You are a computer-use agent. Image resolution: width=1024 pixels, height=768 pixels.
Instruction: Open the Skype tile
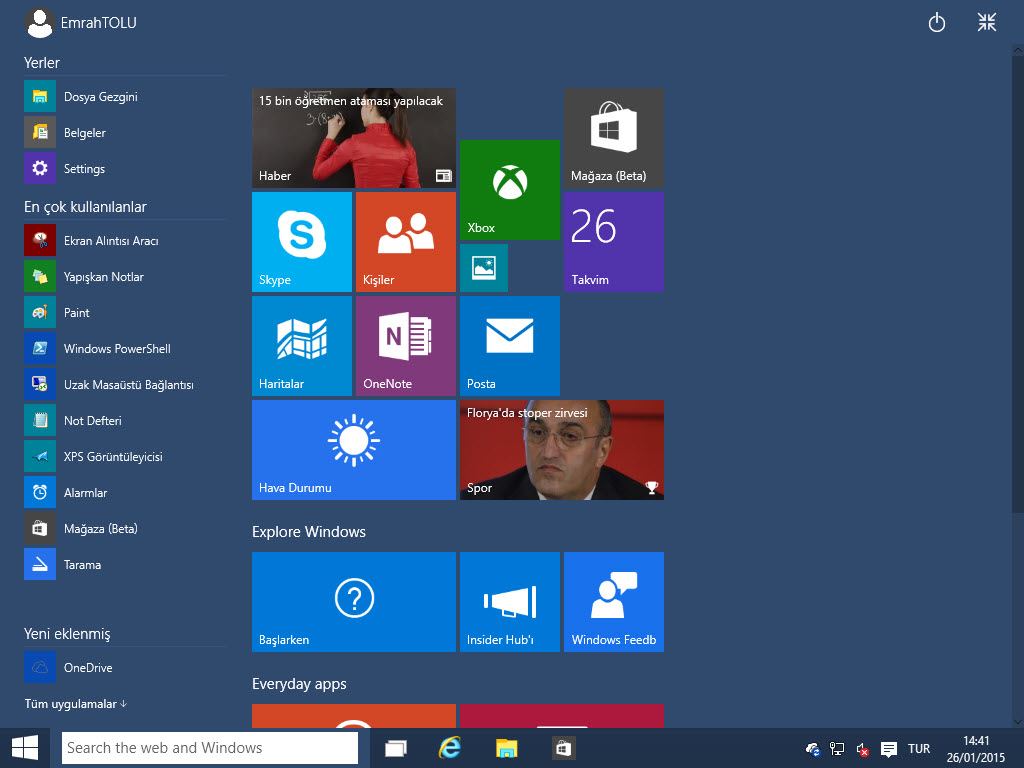302,242
